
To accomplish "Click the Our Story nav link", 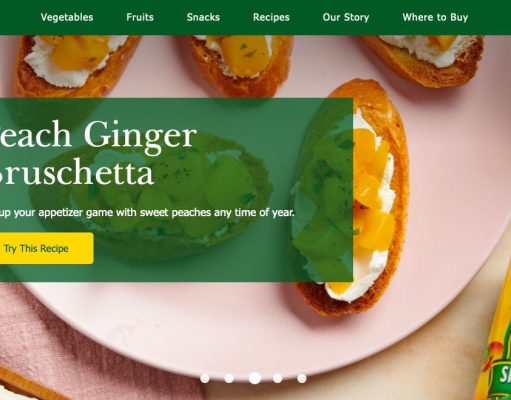I will tap(346, 17).
